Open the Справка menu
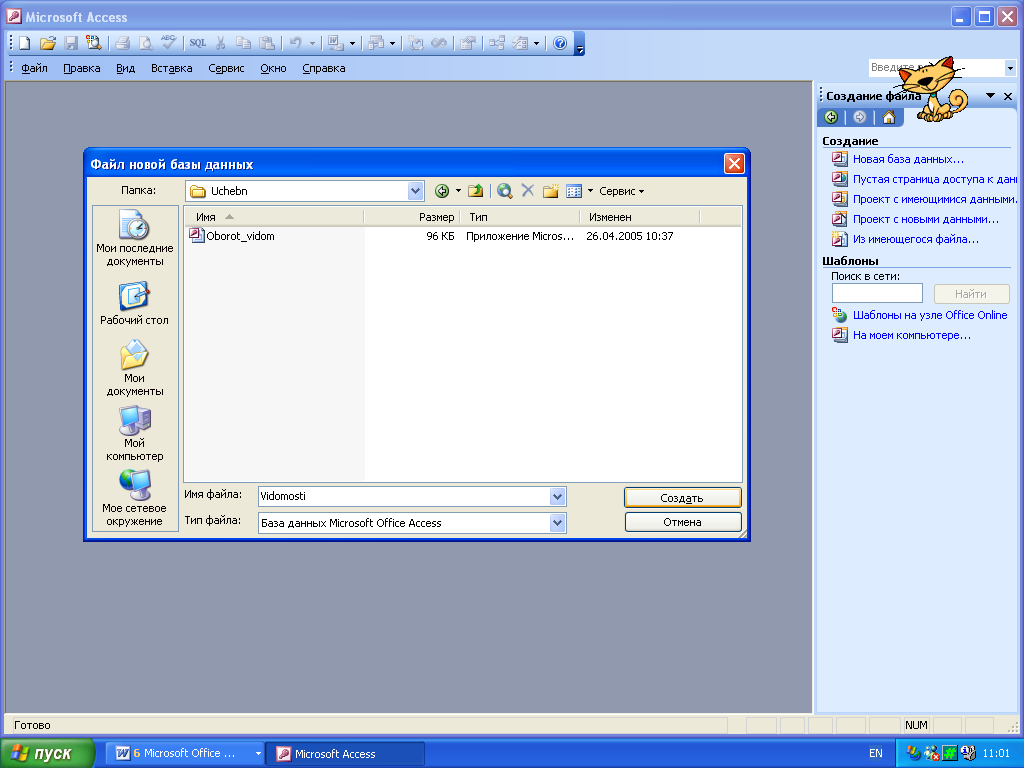The image size is (1024, 768). pos(324,68)
